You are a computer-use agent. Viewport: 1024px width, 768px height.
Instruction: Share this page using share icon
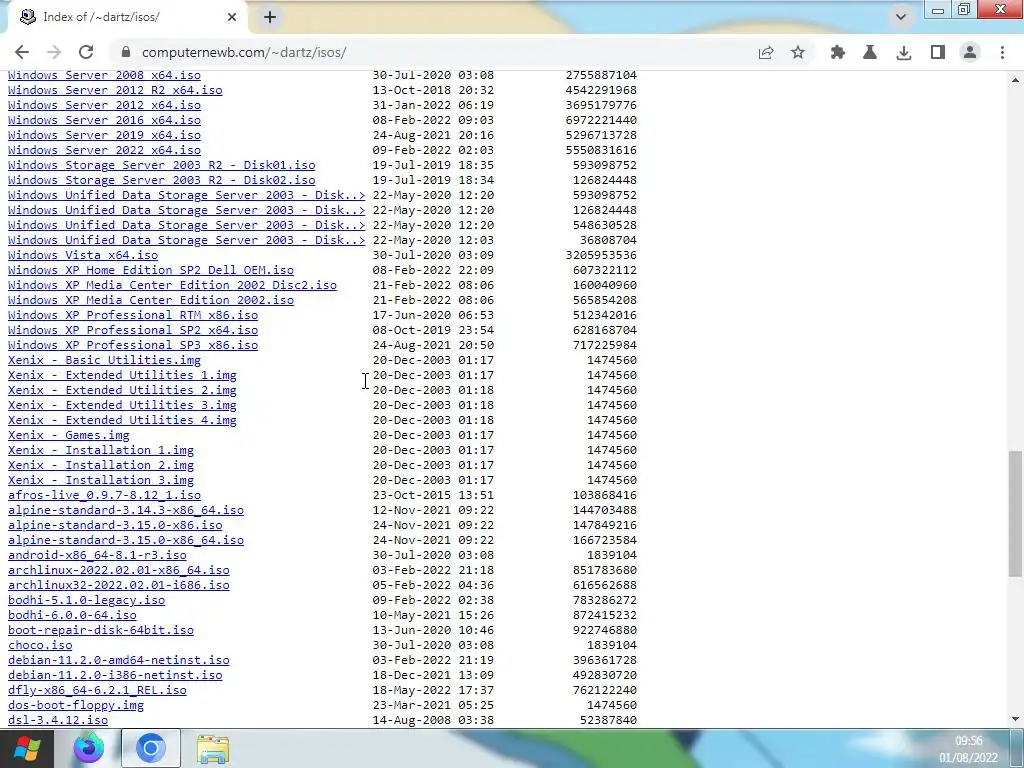(766, 52)
